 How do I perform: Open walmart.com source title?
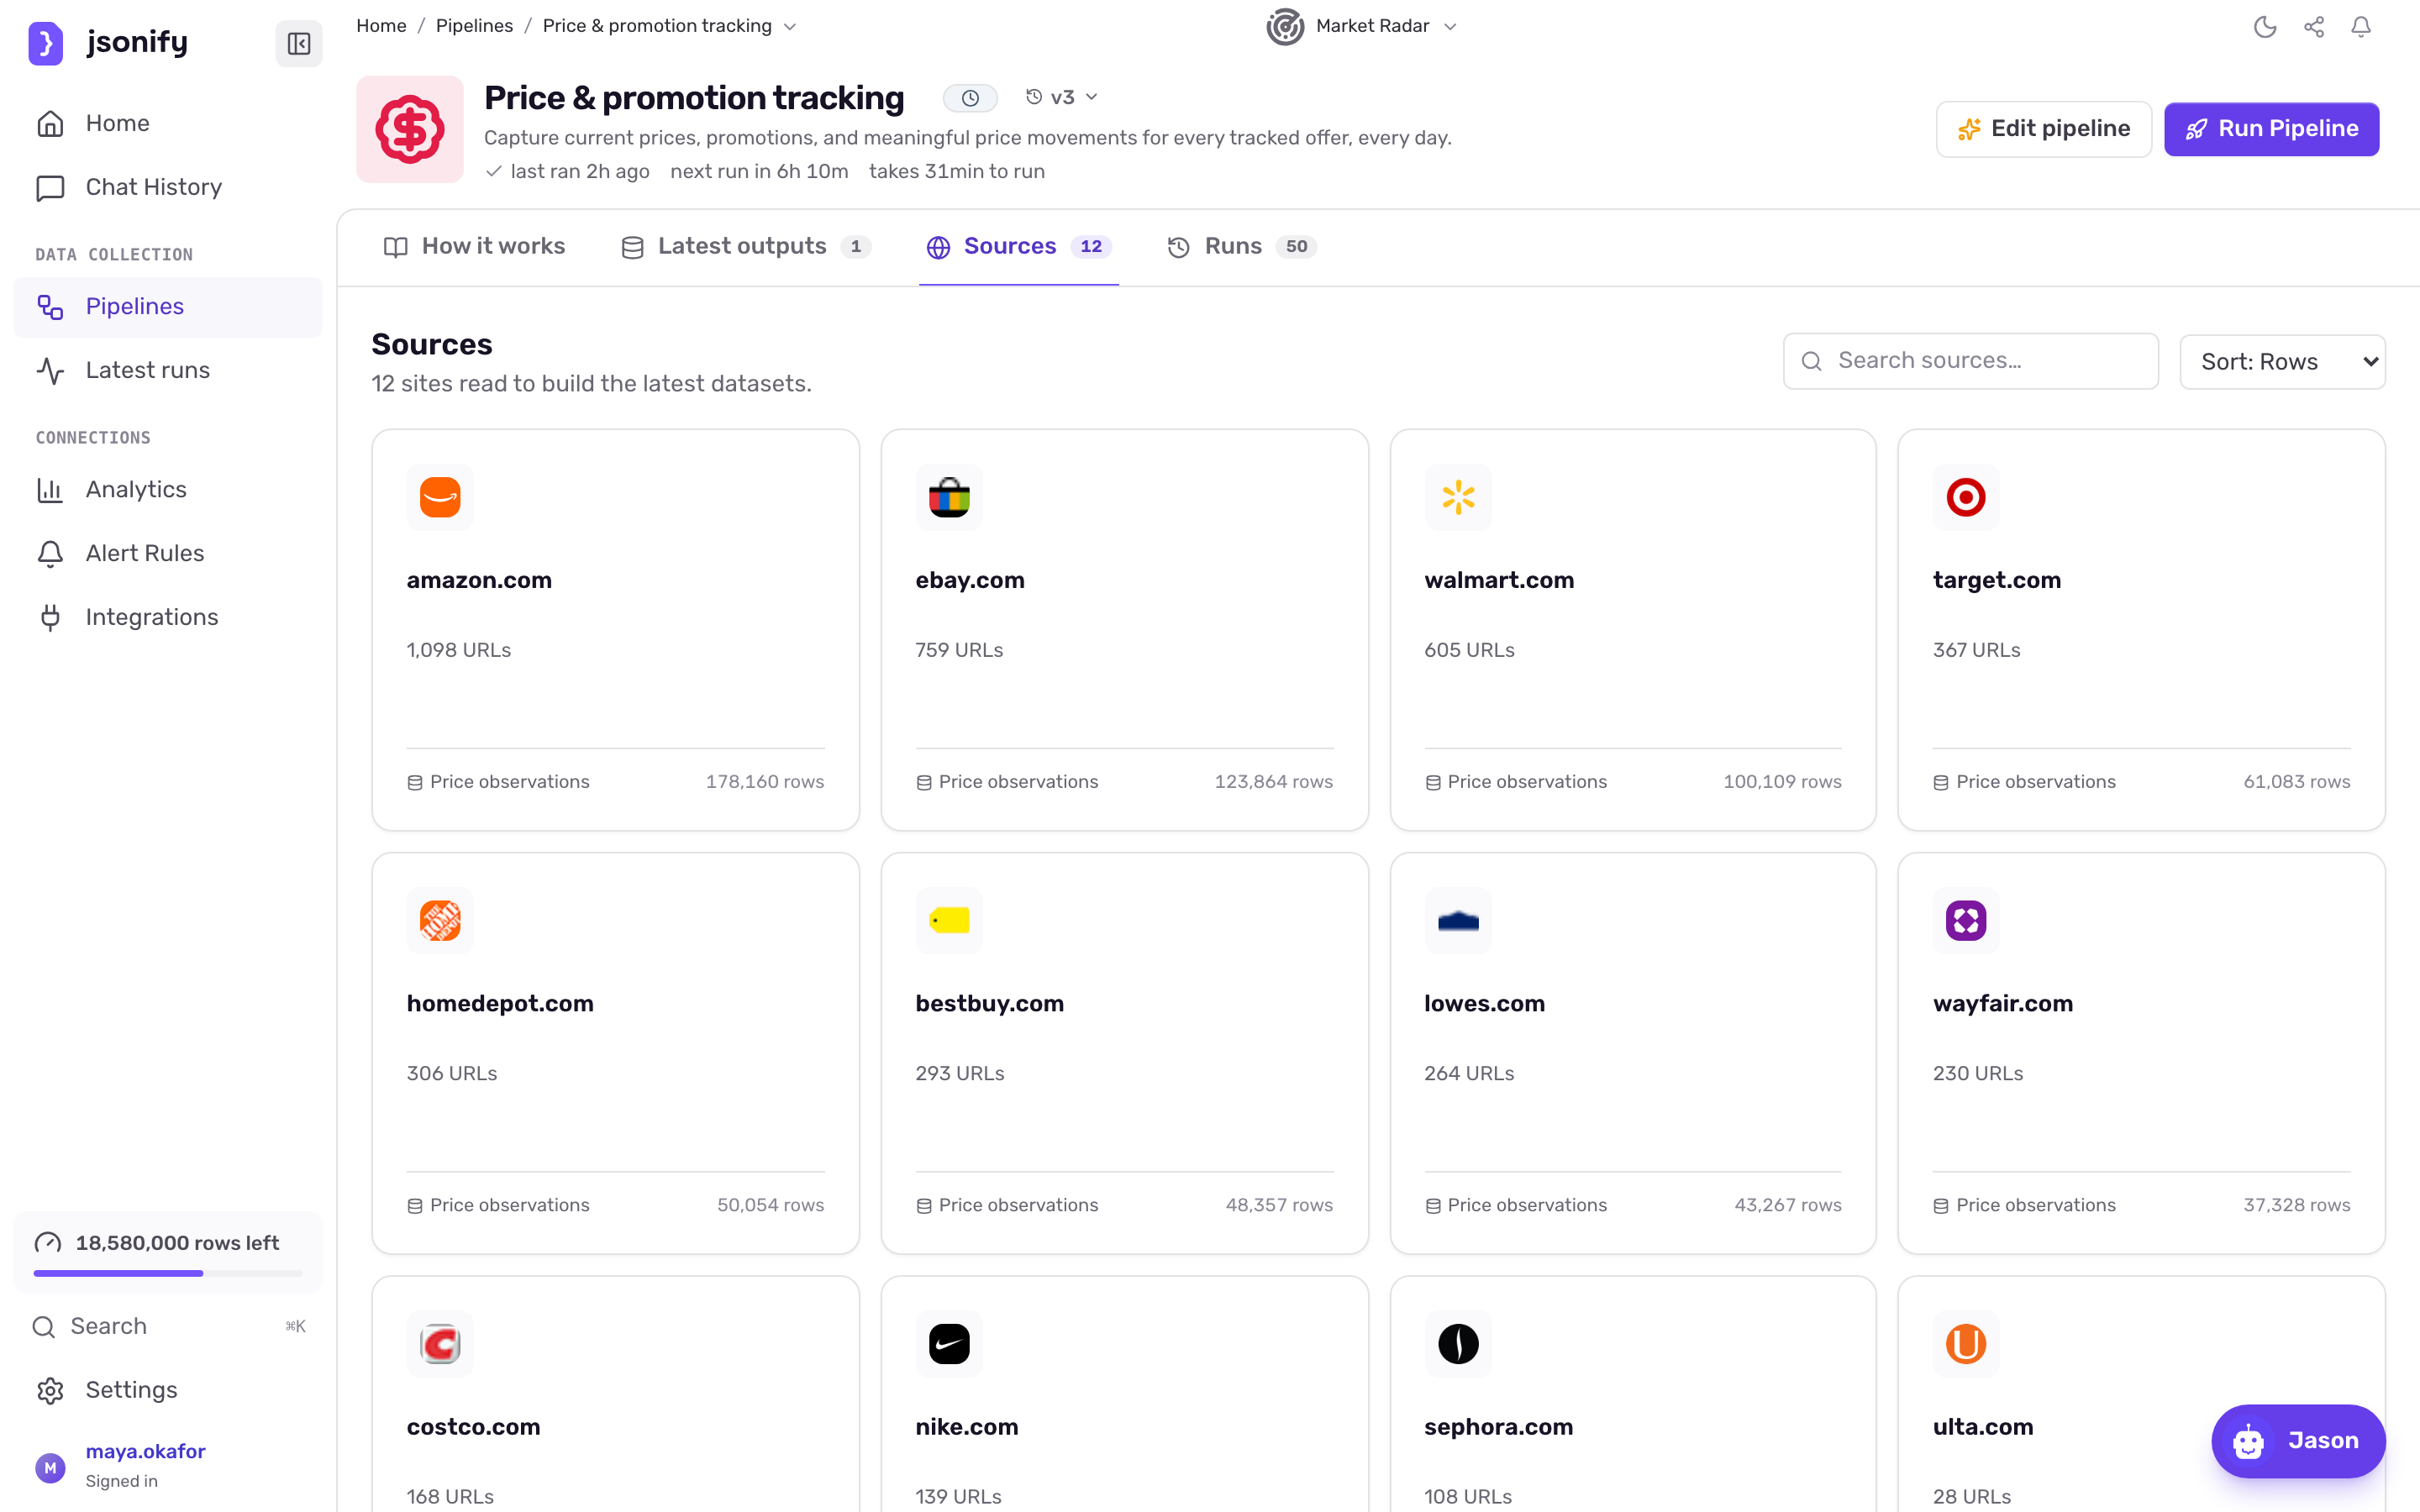click(x=1499, y=580)
